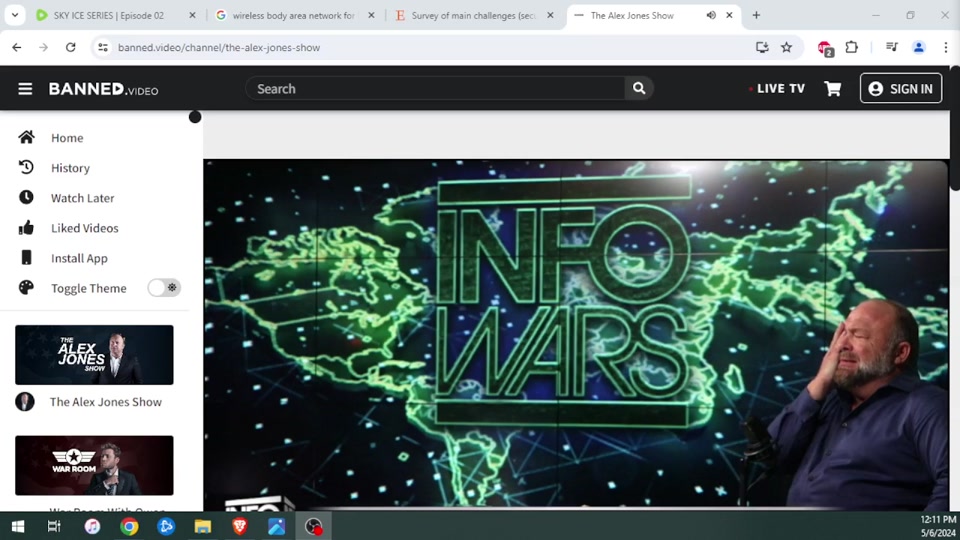Image resolution: width=960 pixels, height=540 pixels.
Task: Open the Chrome tab search dropdown
Action: (x=14, y=15)
